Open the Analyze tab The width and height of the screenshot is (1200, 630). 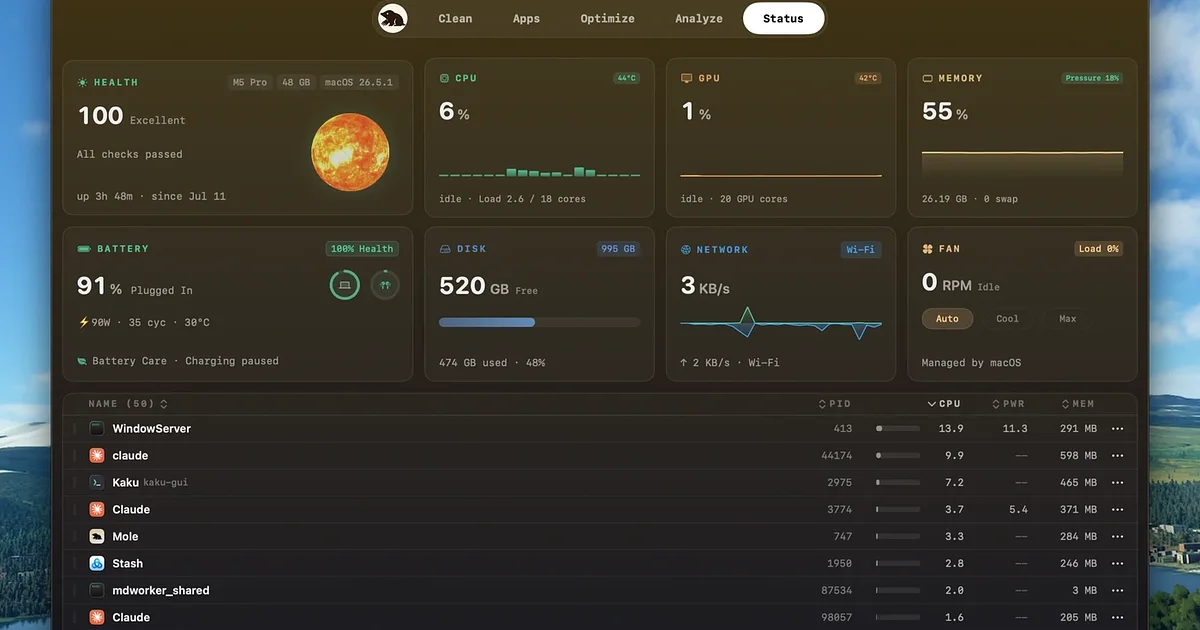tap(699, 18)
